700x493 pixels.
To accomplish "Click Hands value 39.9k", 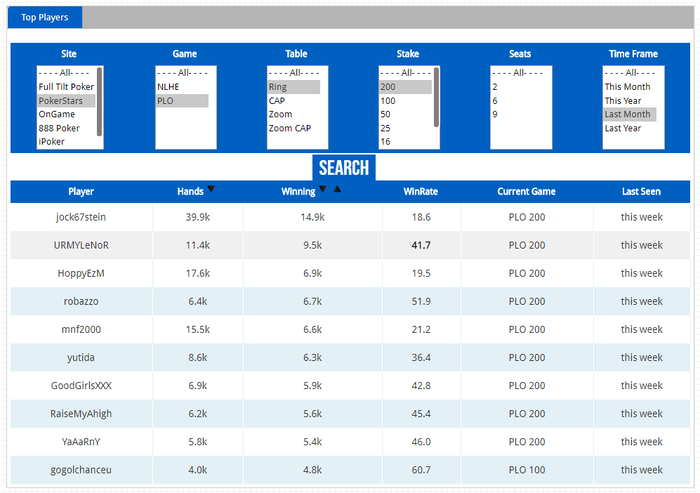I will 198,217.
